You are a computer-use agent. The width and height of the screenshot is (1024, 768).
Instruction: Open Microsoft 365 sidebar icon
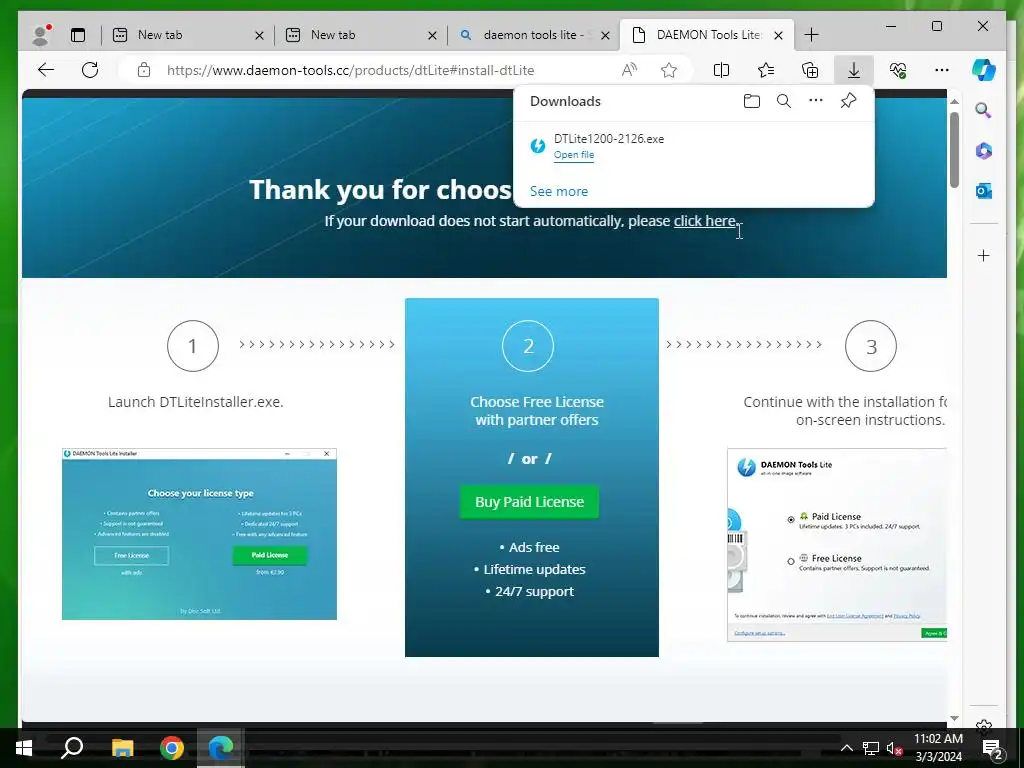984,150
